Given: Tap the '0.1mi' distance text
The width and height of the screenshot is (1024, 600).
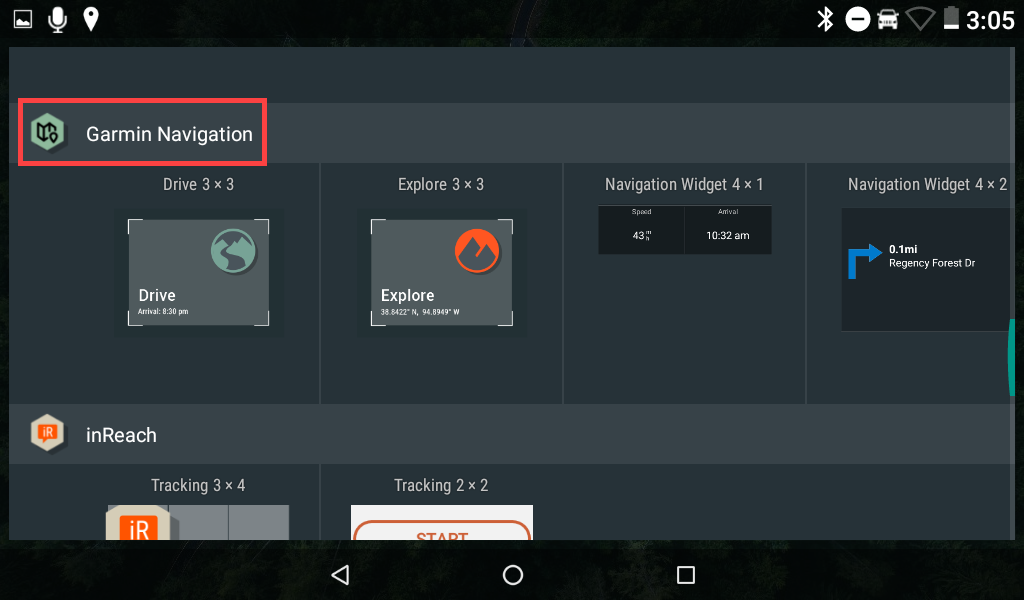Looking at the screenshot, I should point(903,249).
